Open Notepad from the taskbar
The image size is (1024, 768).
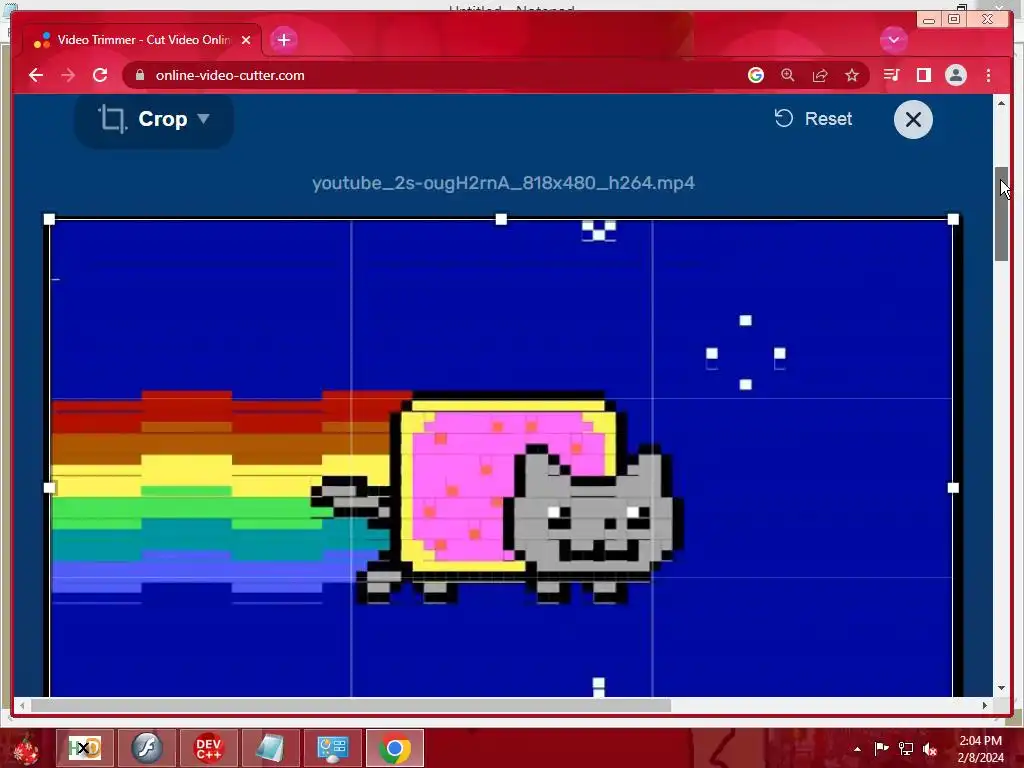tap(270, 748)
